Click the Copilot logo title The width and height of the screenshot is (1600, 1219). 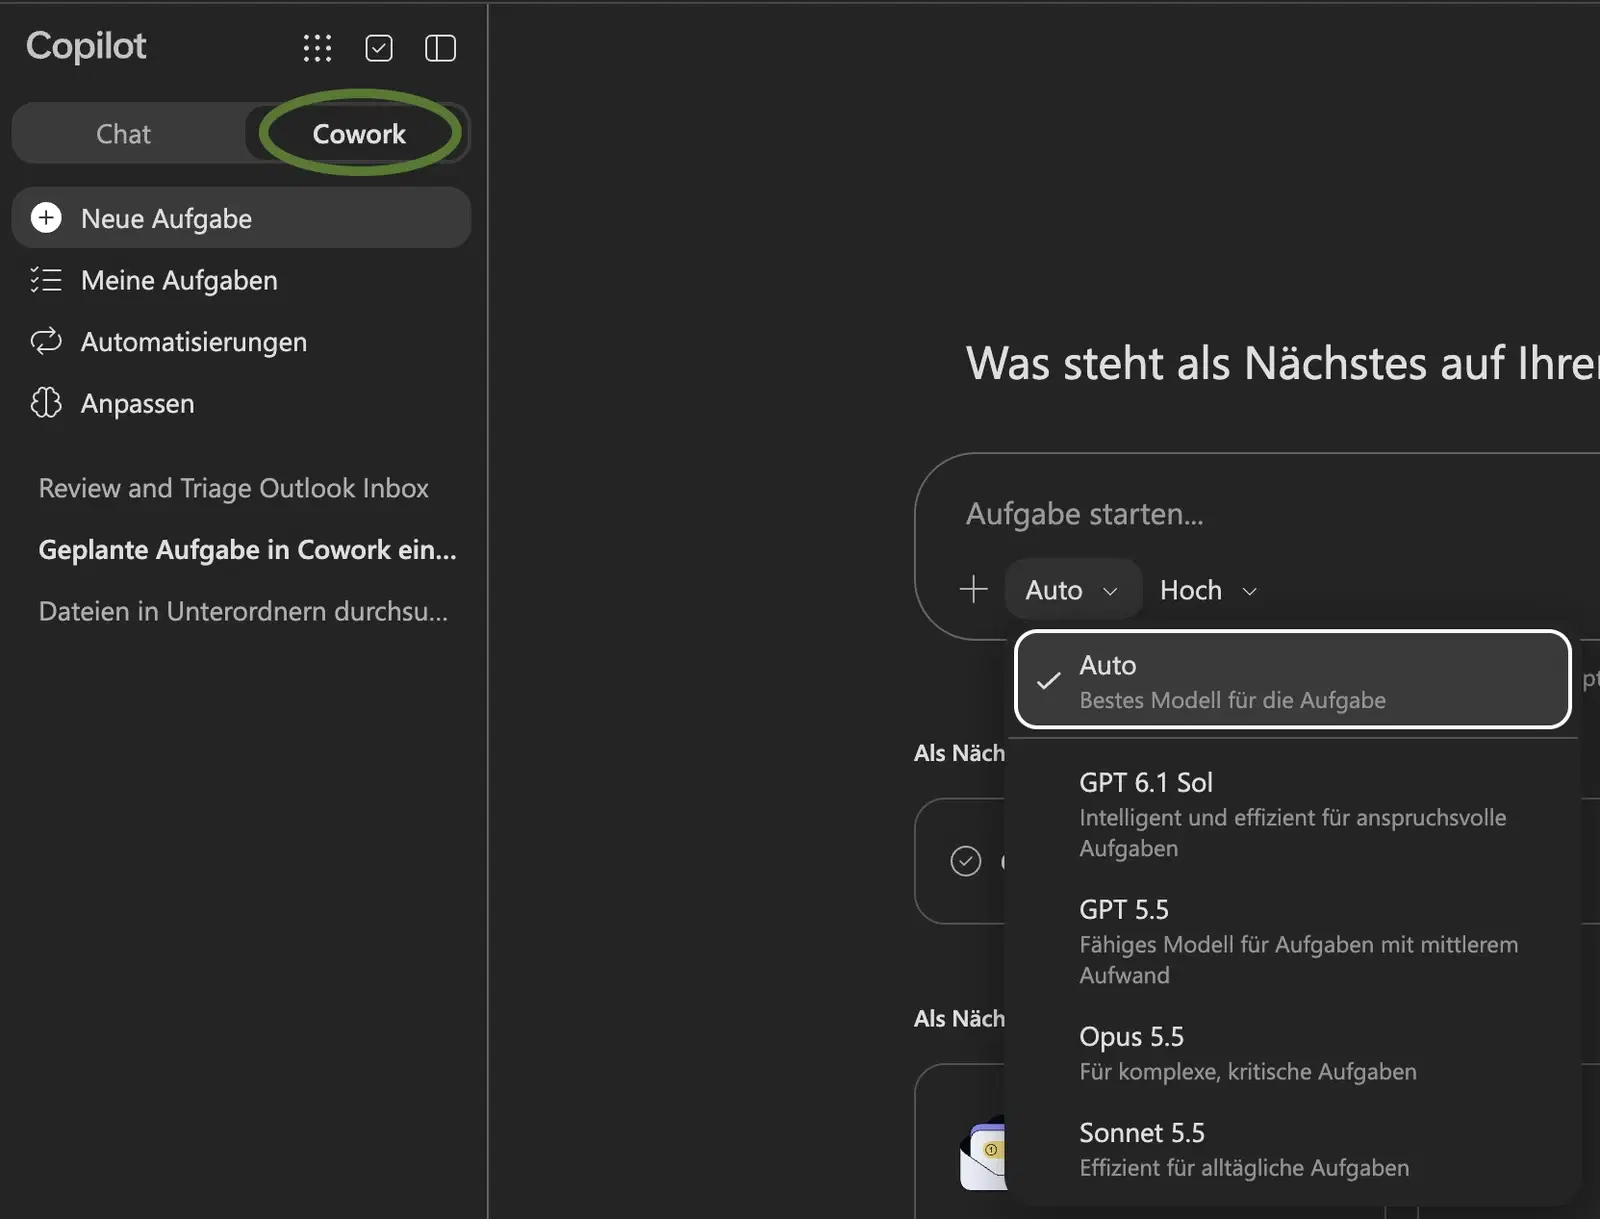click(x=86, y=46)
